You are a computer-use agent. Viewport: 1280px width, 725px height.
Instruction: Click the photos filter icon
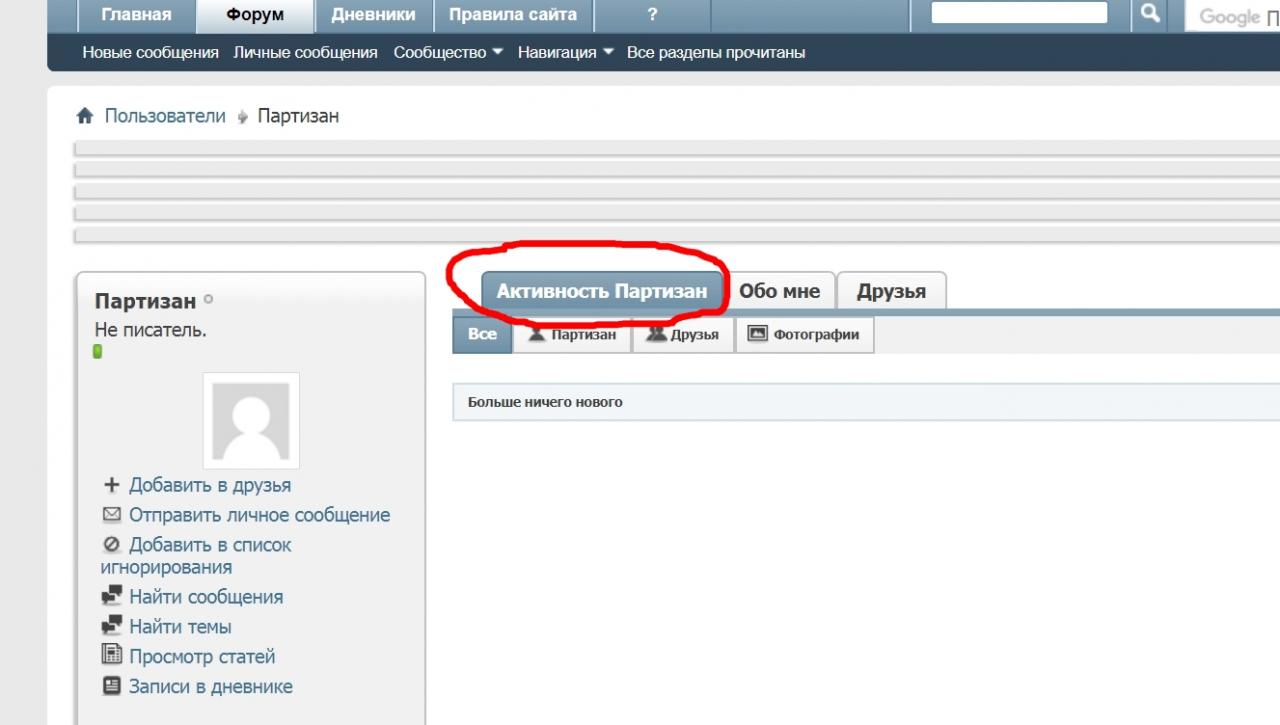pos(757,334)
